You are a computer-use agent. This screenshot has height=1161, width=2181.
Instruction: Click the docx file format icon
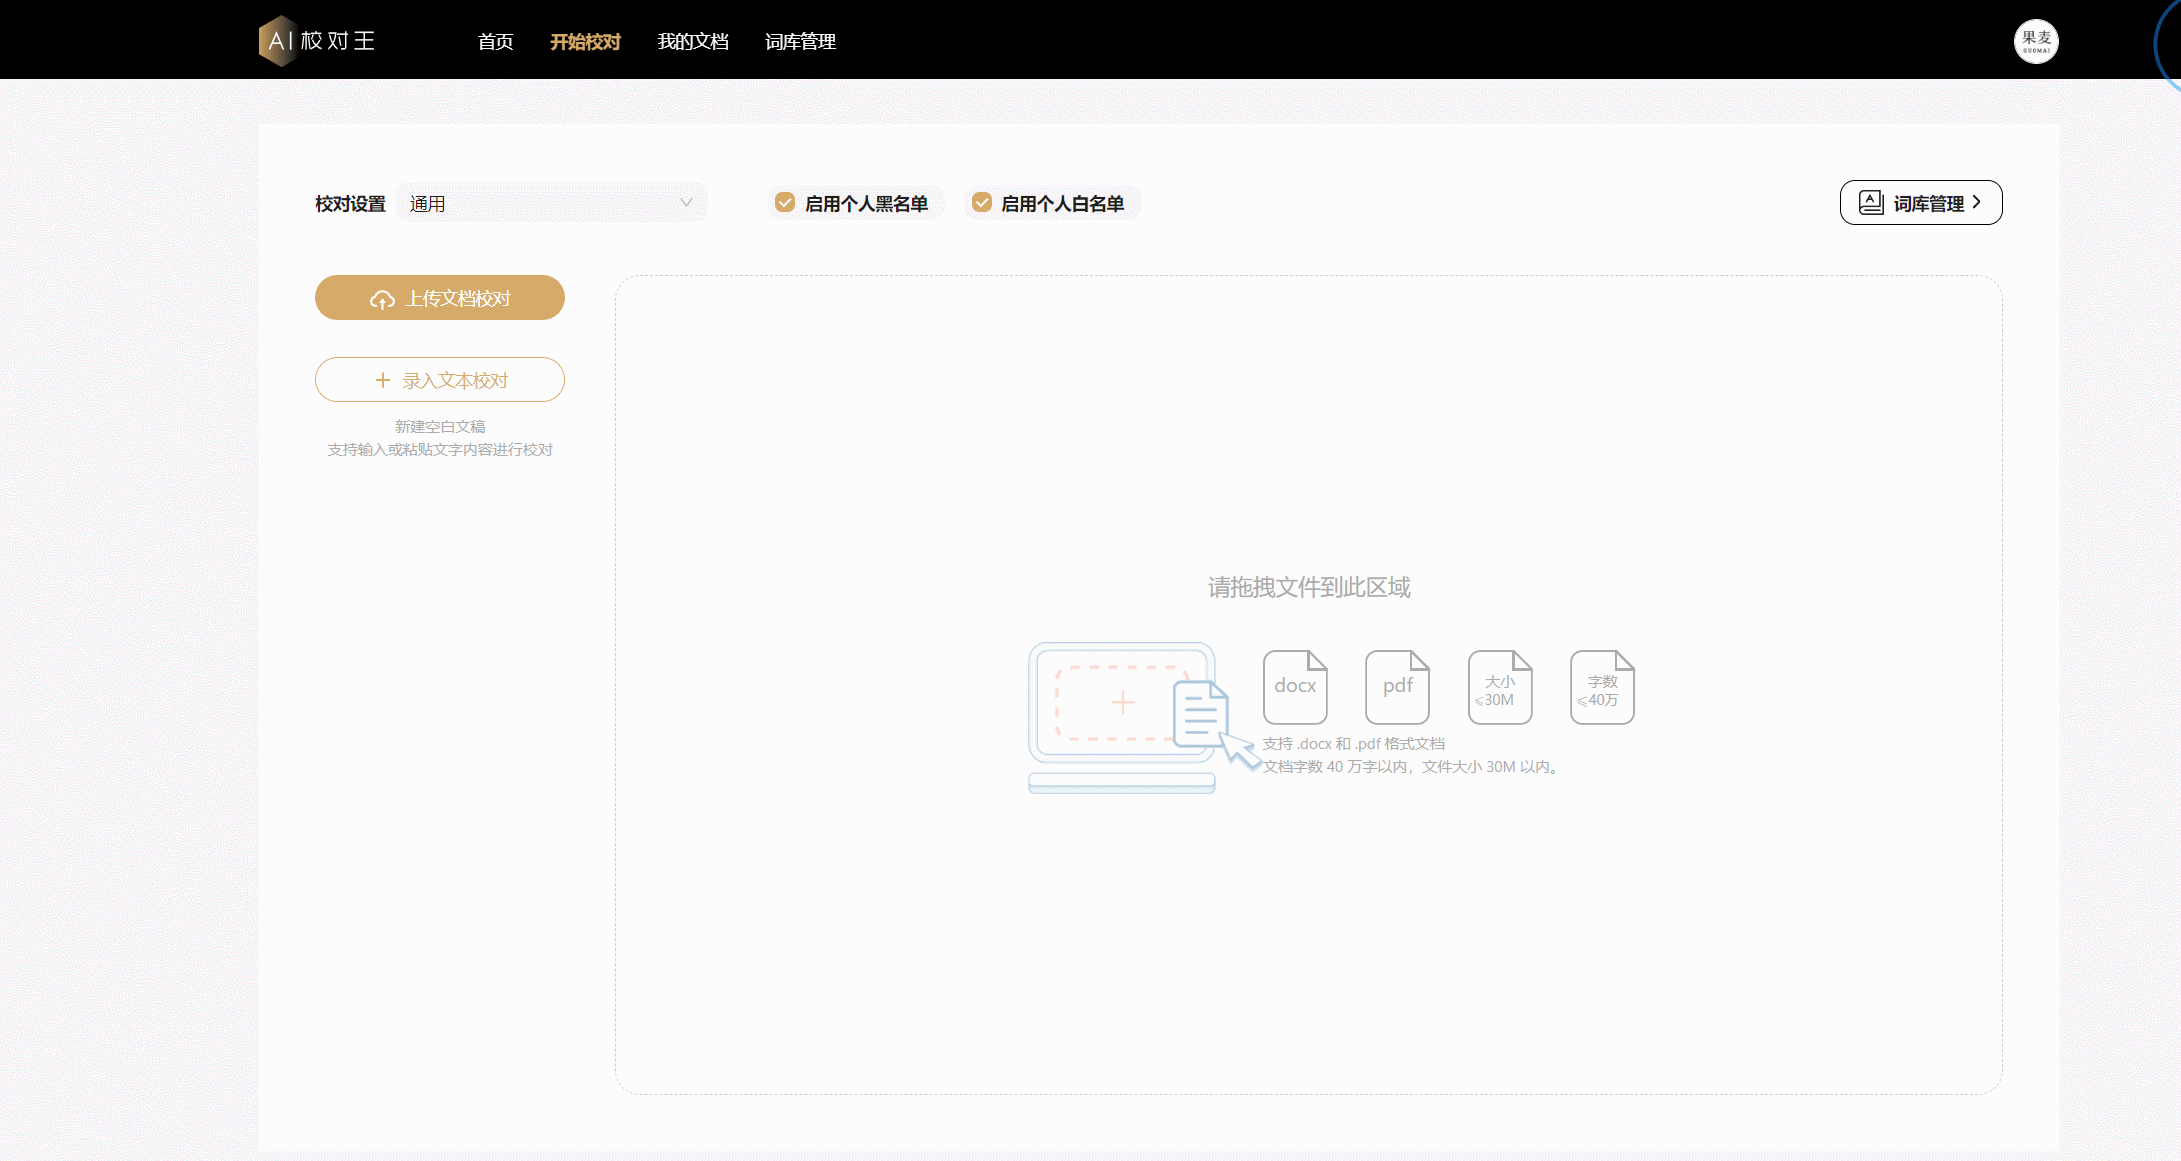click(x=1295, y=687)
